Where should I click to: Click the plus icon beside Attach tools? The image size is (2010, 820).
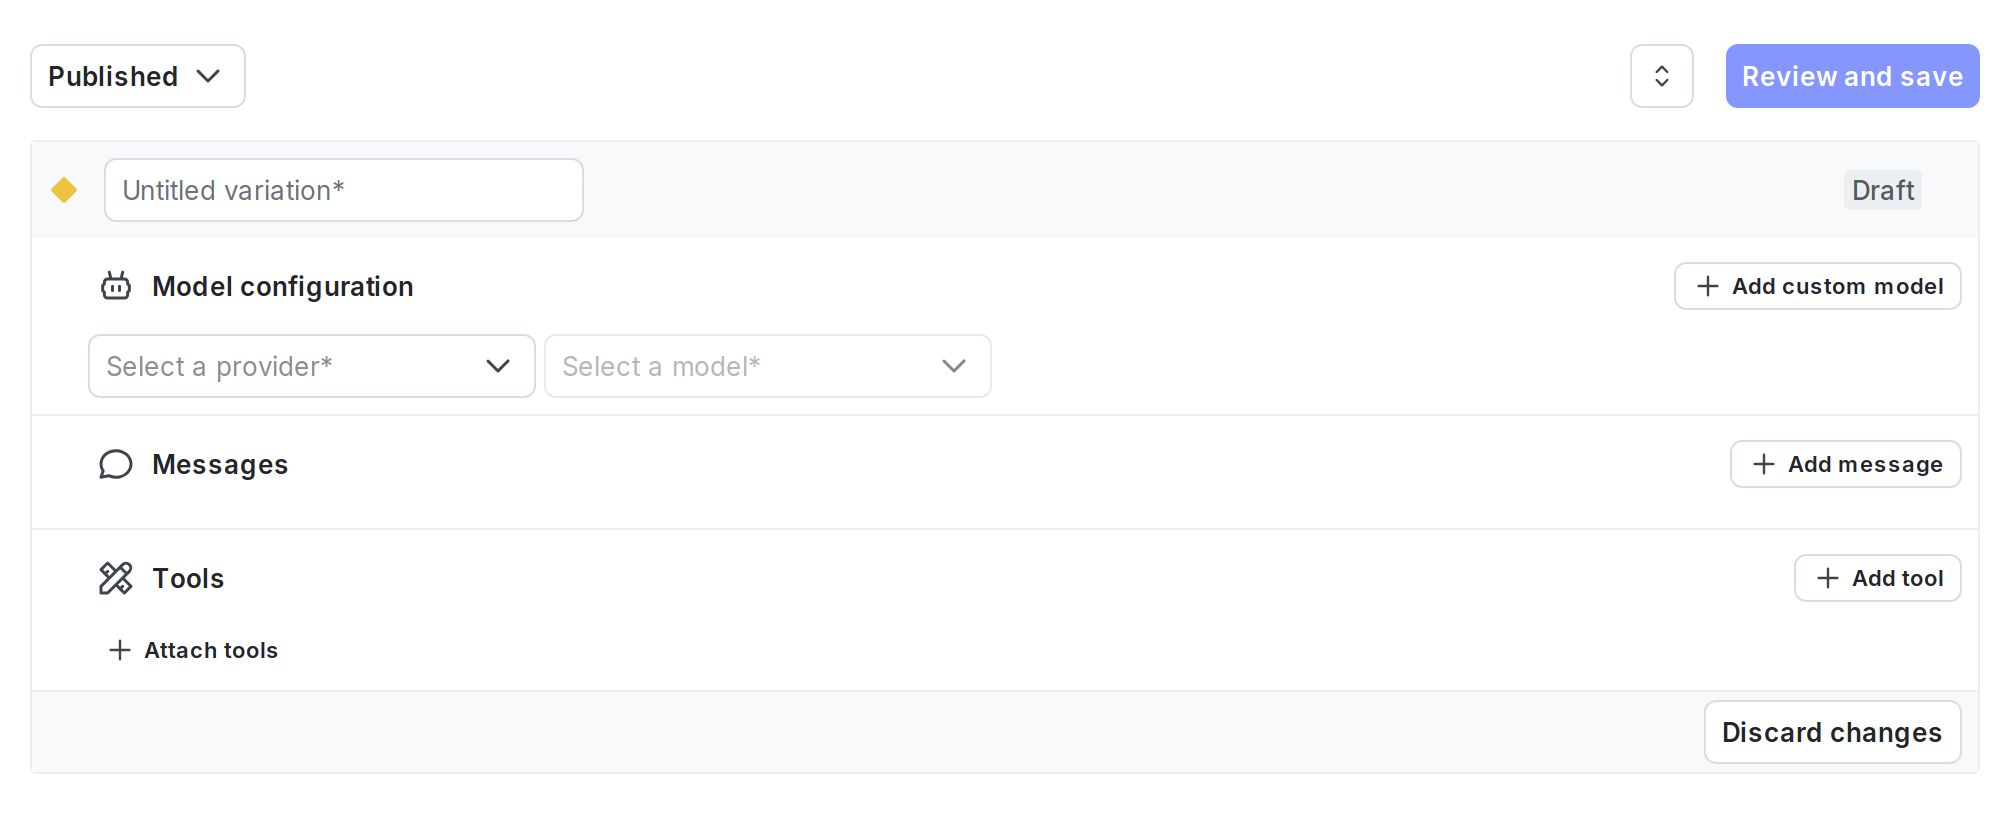pyautogui.click(x=119, y=650)
